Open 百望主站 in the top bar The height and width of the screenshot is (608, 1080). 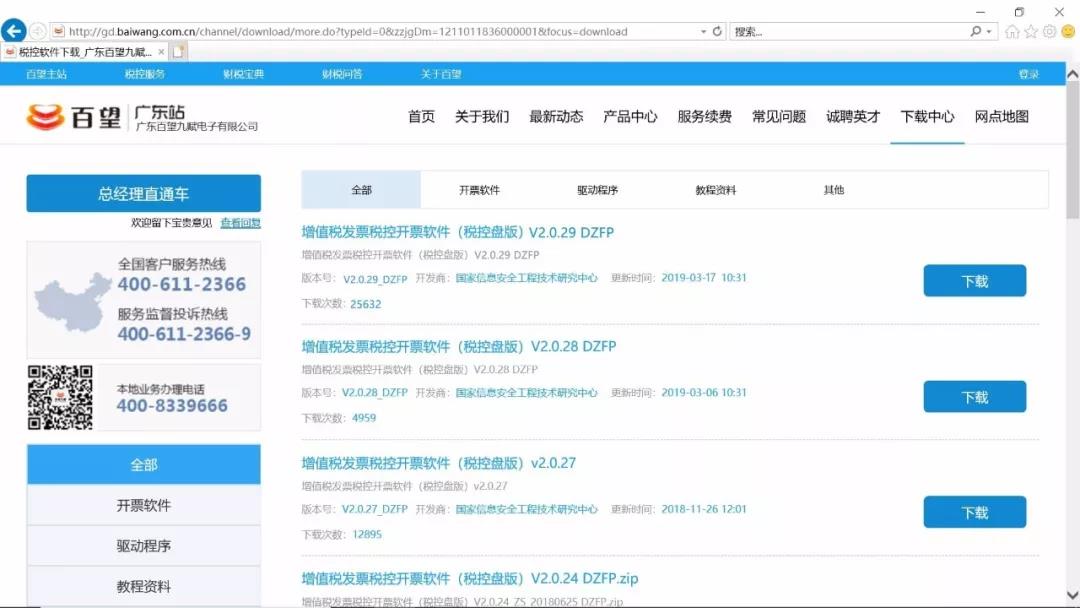(x=46, y=74)
